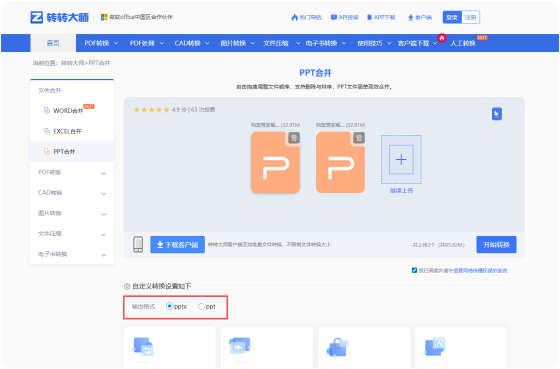Open WORD合并 in the sidebar
Viewport: 560px width, 369px height.
tap(68, 111)
